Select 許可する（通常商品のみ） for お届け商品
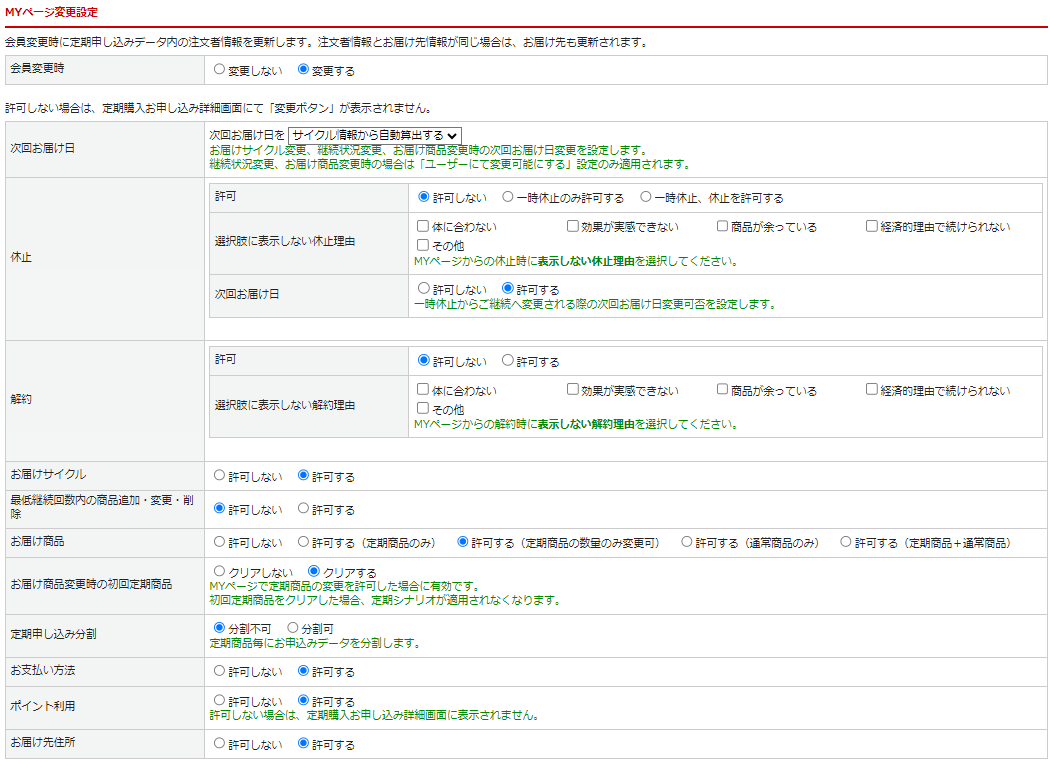The width and height of the screenshot is (1050, 760). 687,542
